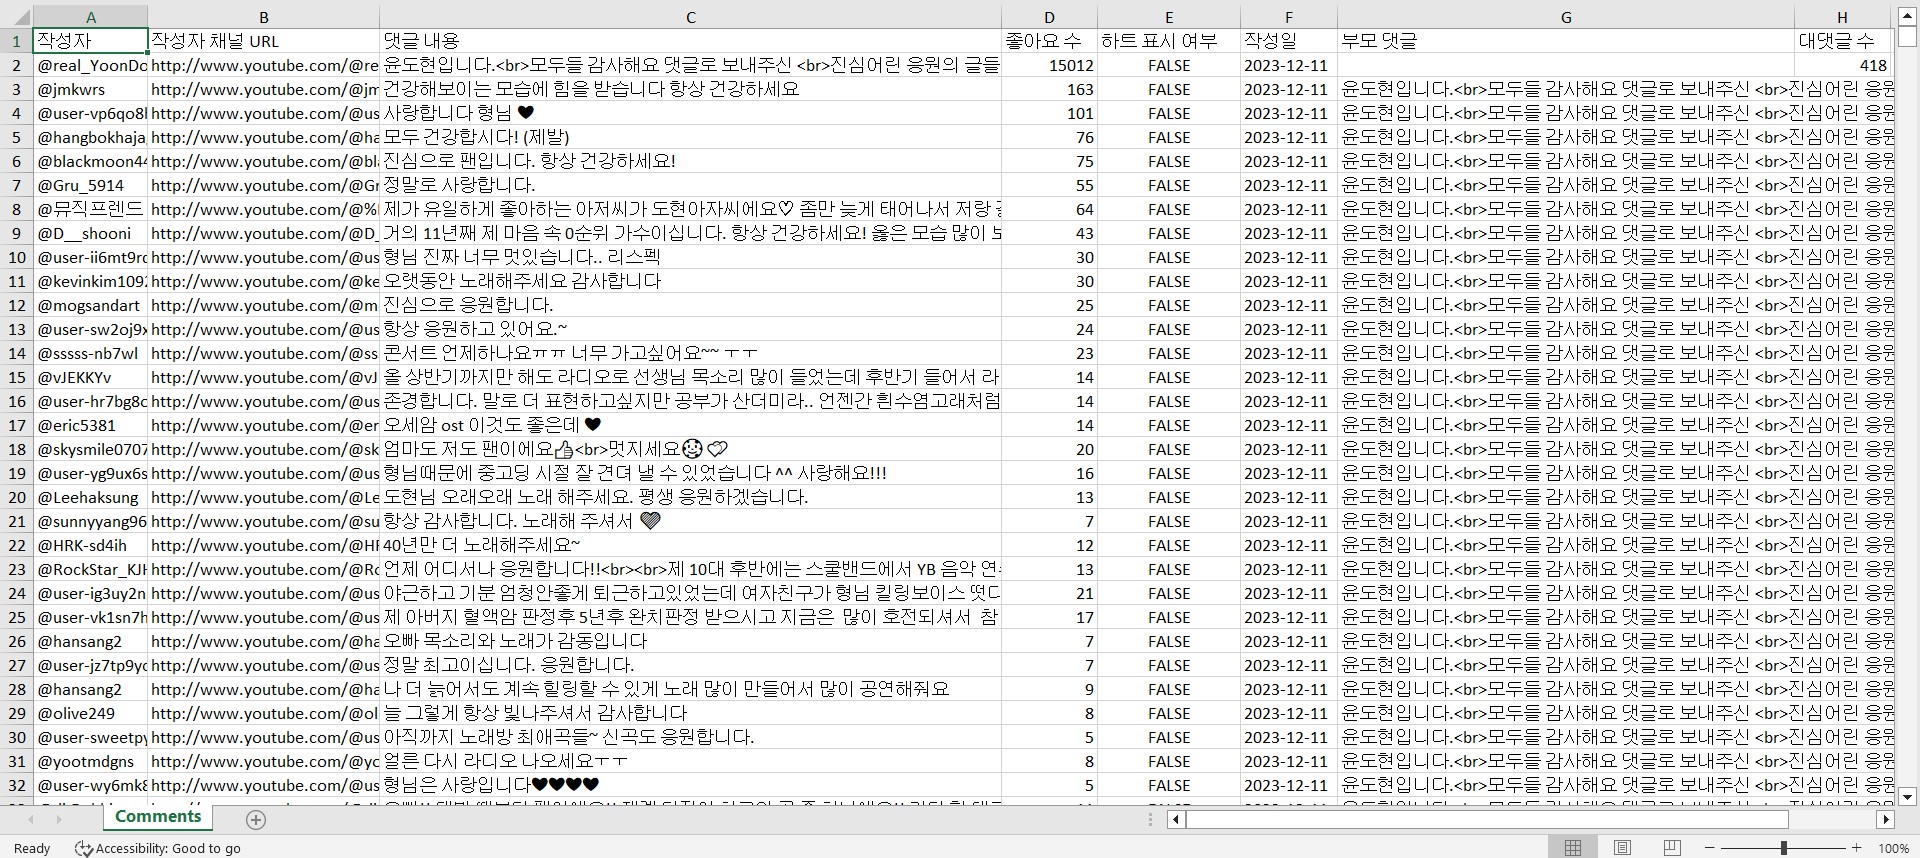Switch to Page Layout view
This screenshot has width=1920, height=858.
[x=1623, y=848]
